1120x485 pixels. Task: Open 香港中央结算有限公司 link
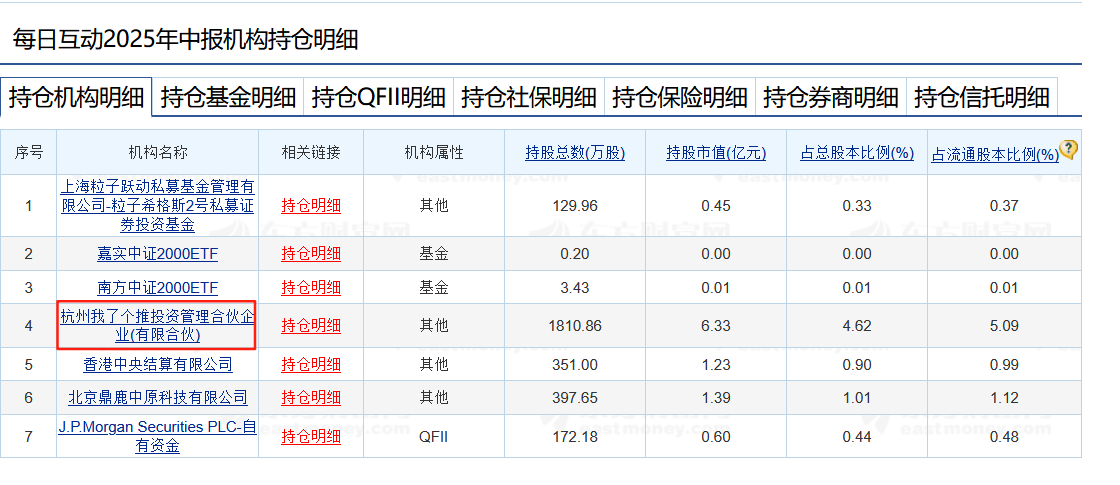(158, 364)
